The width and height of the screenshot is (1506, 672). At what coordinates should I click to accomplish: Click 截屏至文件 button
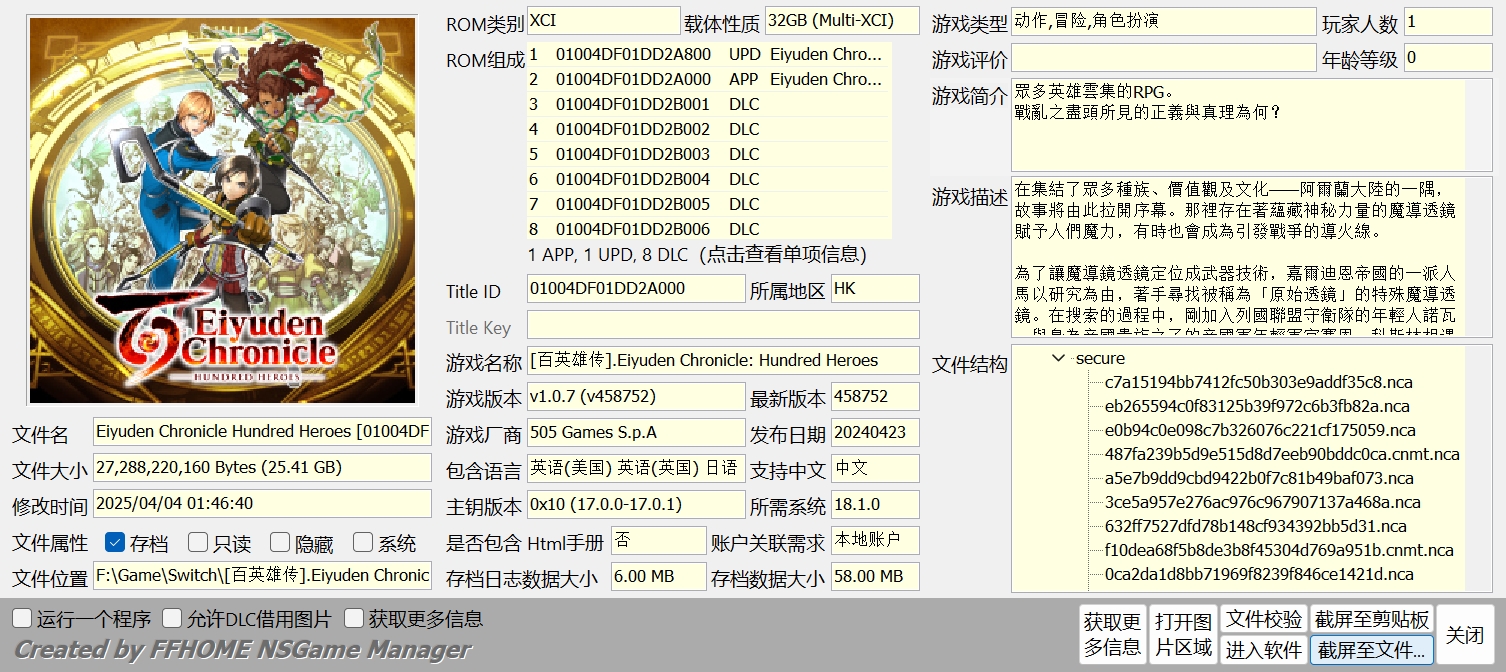1371,650
